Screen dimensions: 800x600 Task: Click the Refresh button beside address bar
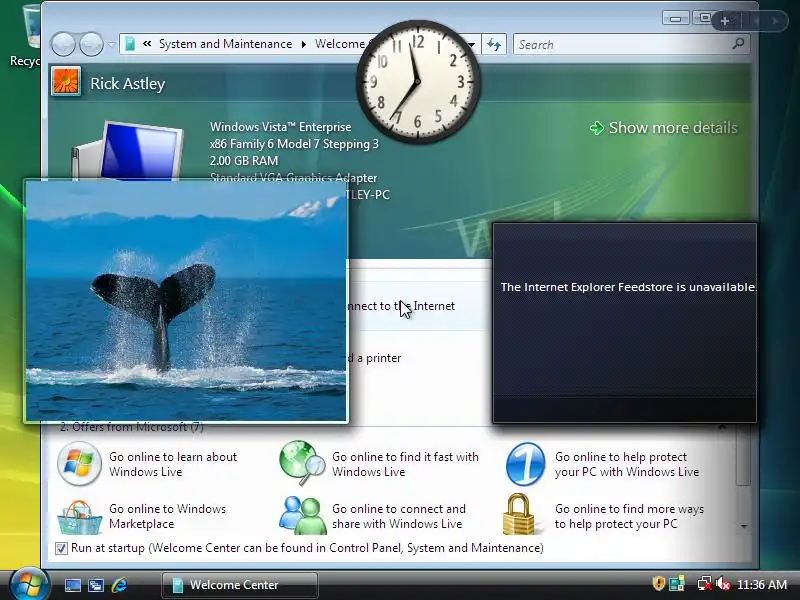(x=493, y=44)
